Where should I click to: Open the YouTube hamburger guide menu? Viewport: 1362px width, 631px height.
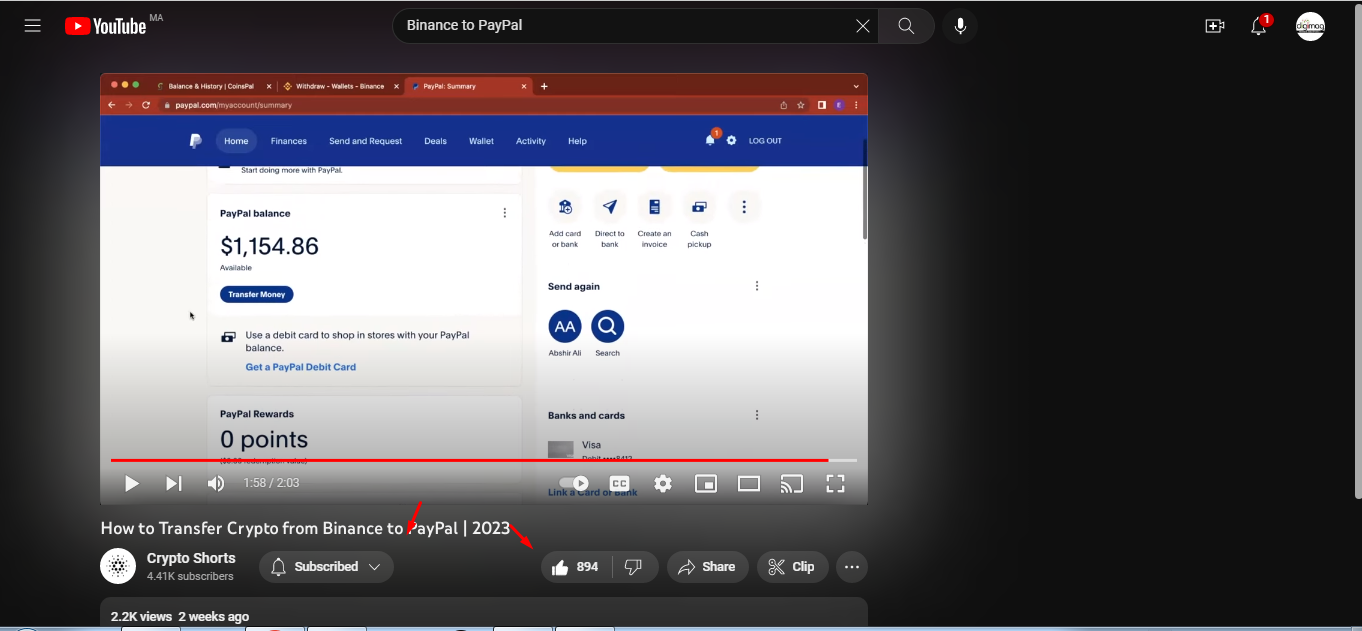tap(33, 26)
